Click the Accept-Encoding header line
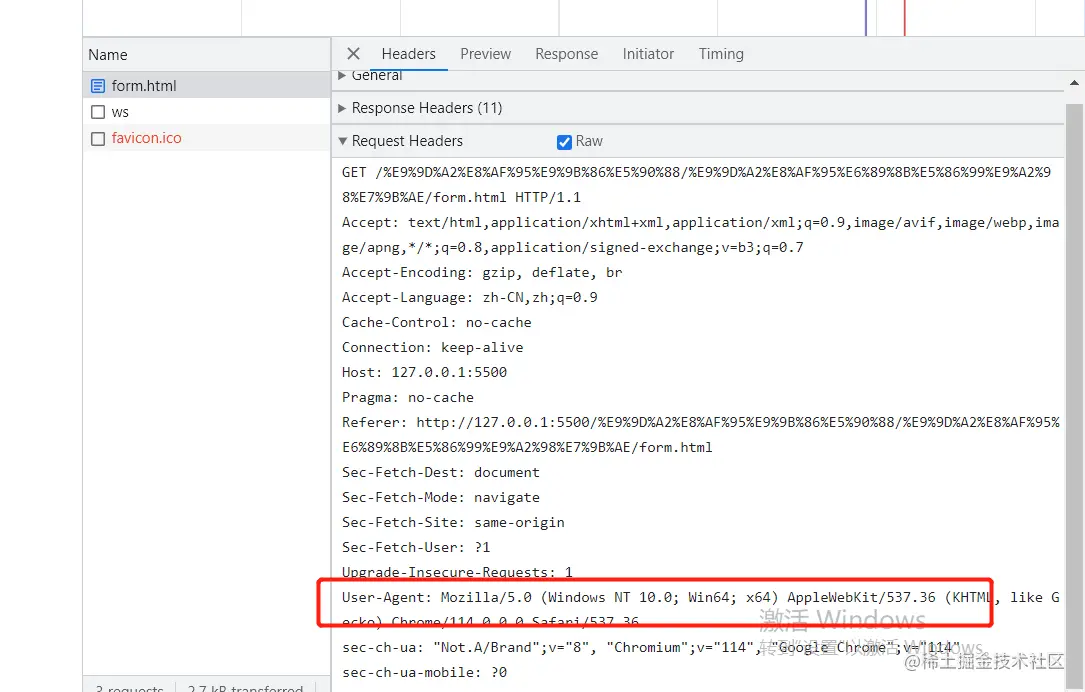1085x692 pixels. (482, 273)
